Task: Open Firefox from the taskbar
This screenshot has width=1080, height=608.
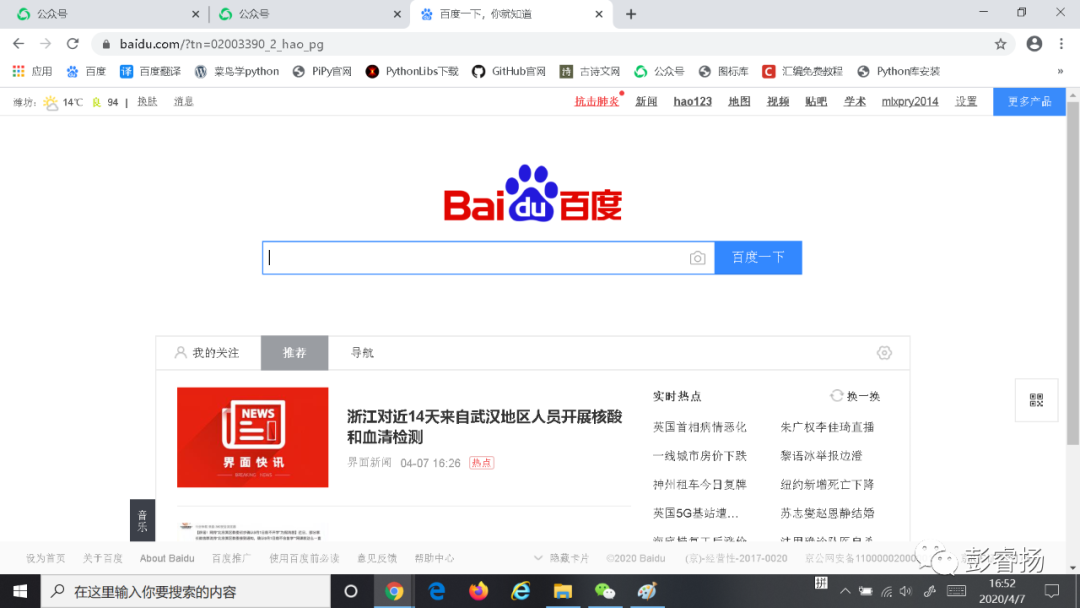Action: pos(478,591)
